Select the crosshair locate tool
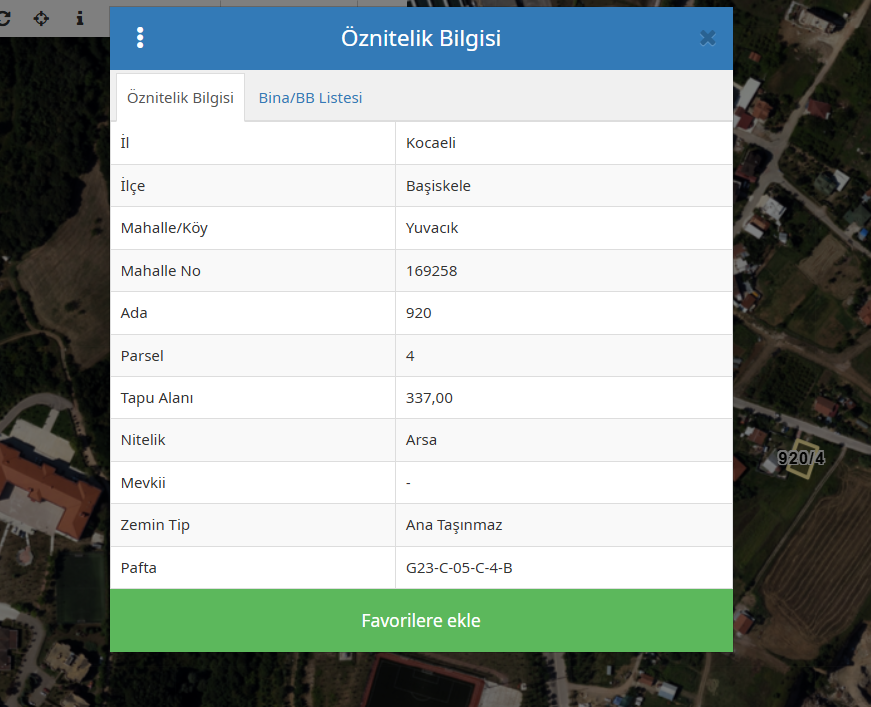 pos(41,18)
